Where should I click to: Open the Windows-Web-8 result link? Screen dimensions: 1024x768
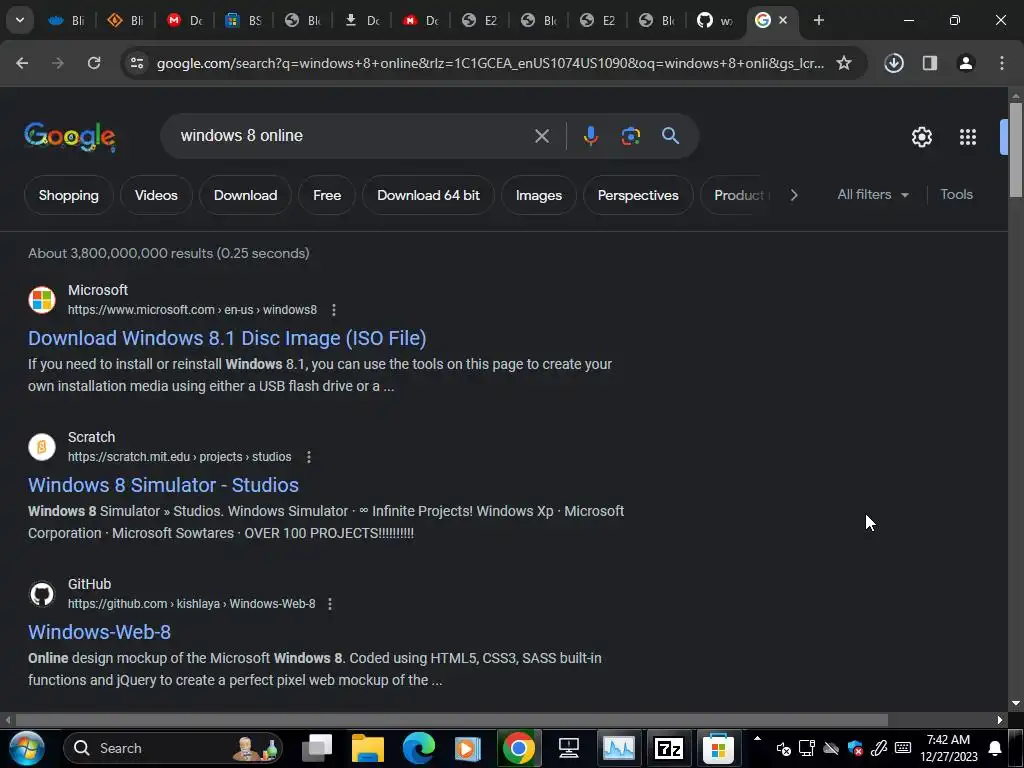(99, 632)
